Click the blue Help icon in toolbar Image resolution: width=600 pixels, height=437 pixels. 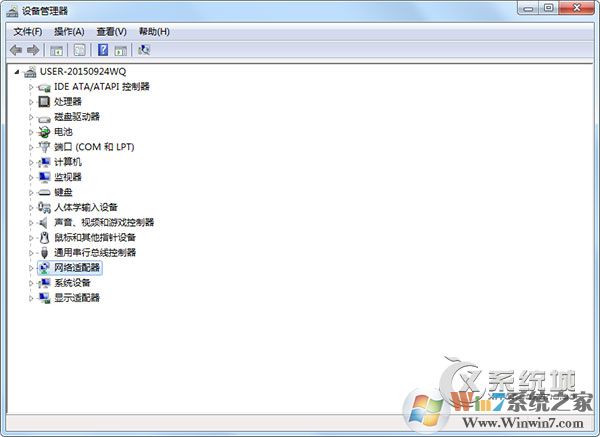pos(103,50)
